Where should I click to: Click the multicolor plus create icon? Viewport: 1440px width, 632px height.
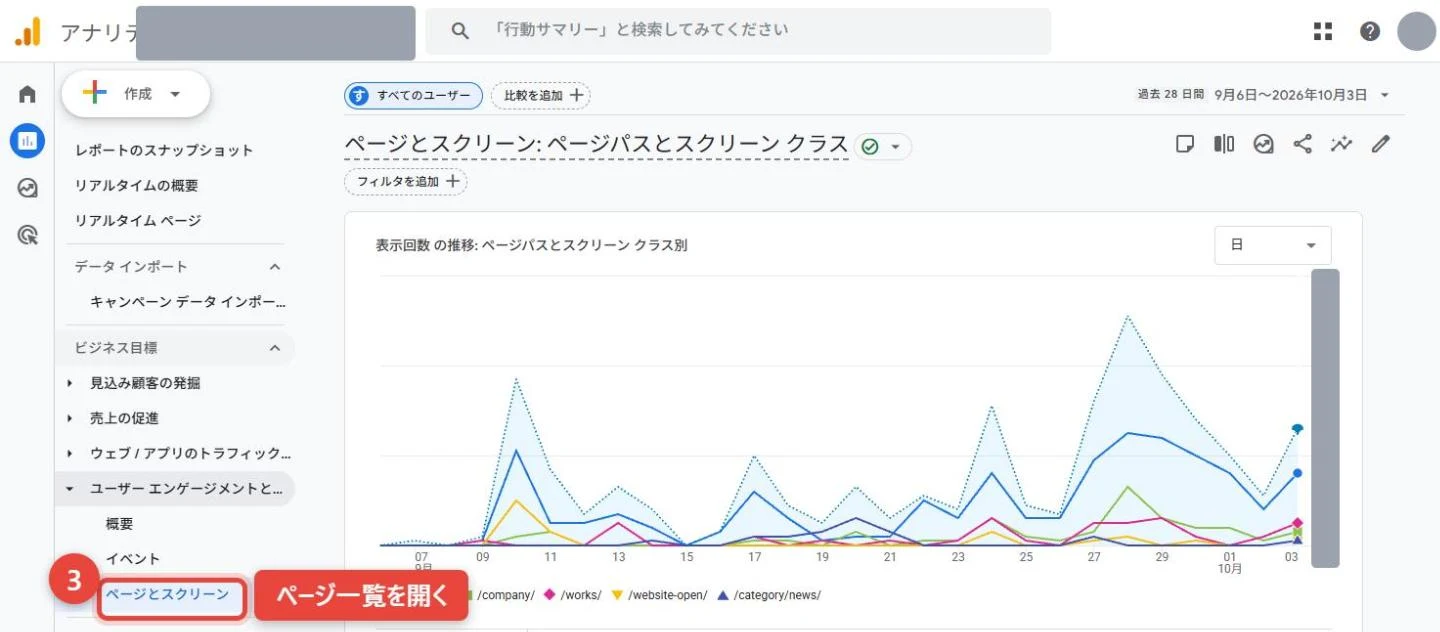[95, 93]
